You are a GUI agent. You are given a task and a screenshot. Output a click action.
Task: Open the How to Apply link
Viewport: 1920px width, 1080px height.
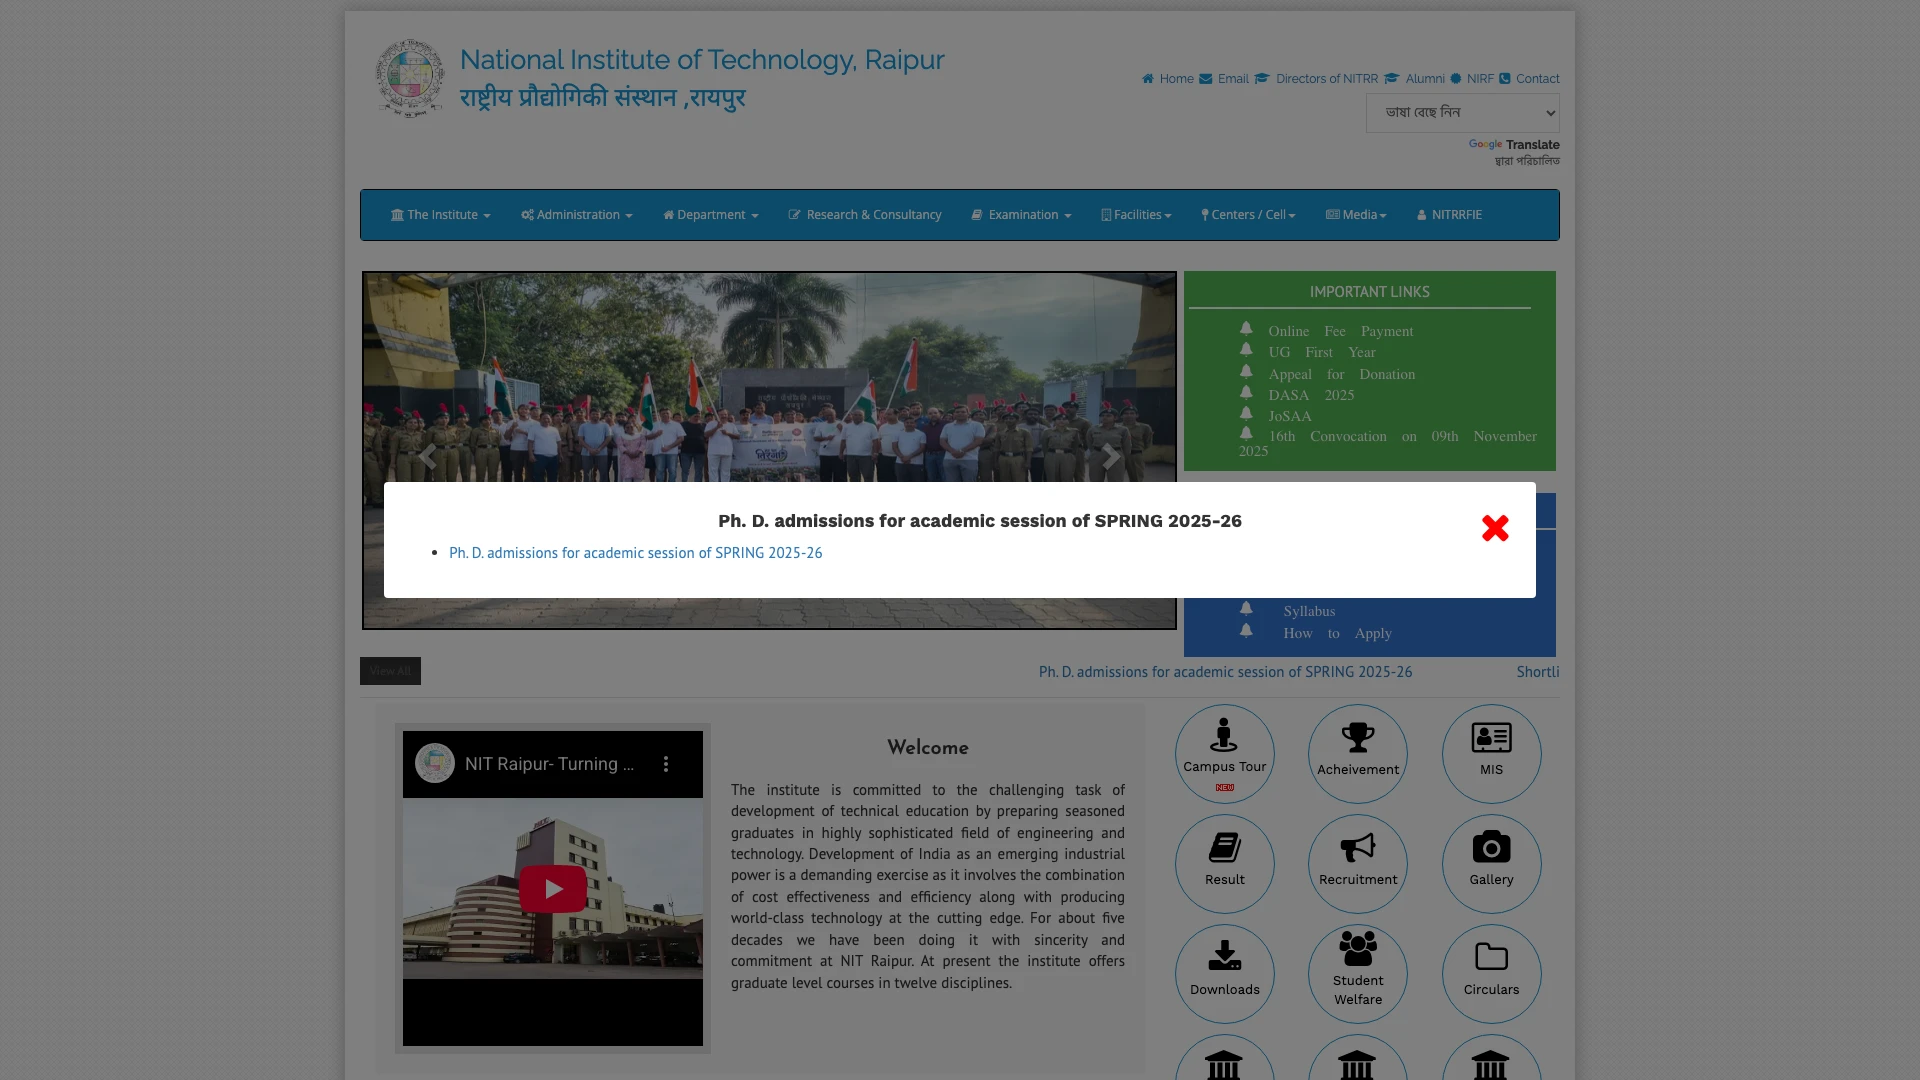click(1337, 633)
